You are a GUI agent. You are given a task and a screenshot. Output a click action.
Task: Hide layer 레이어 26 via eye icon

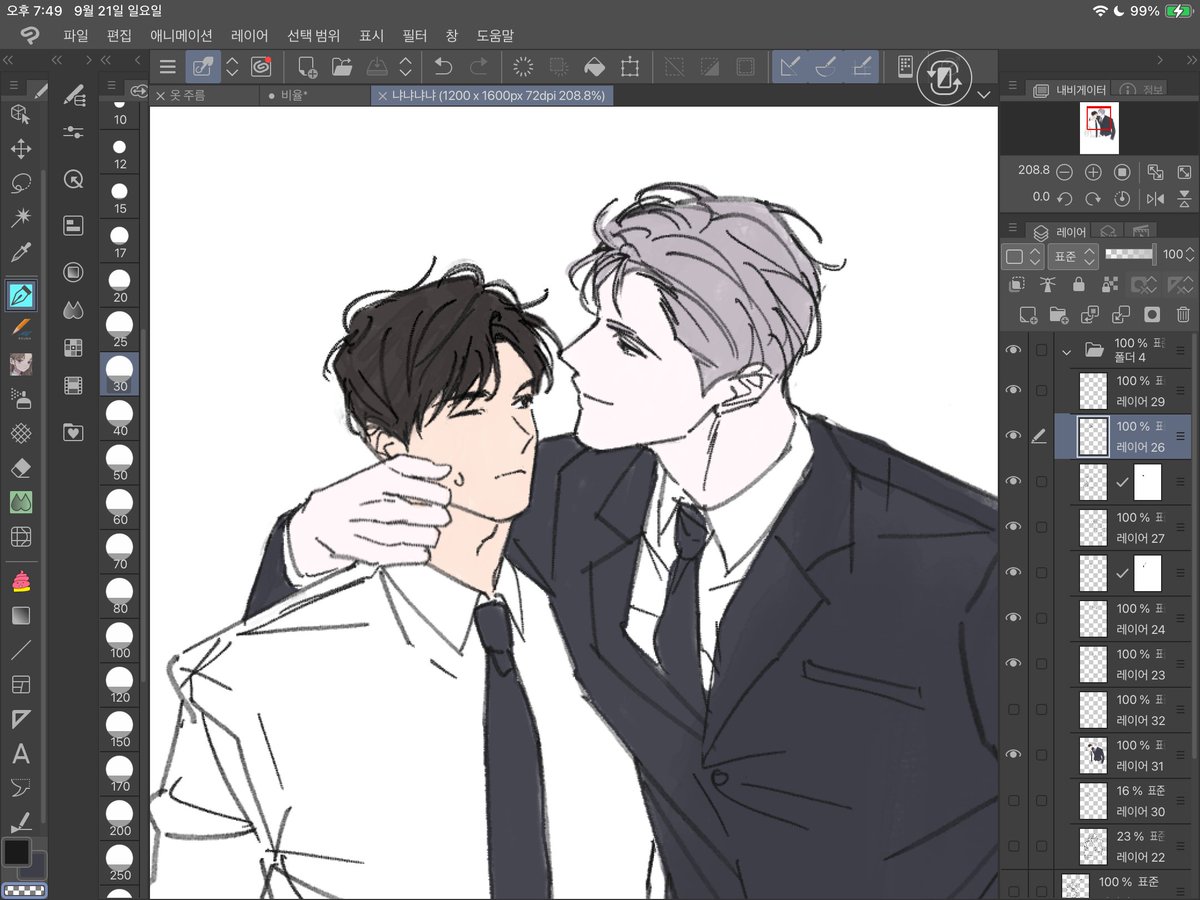pos(1014,435)
